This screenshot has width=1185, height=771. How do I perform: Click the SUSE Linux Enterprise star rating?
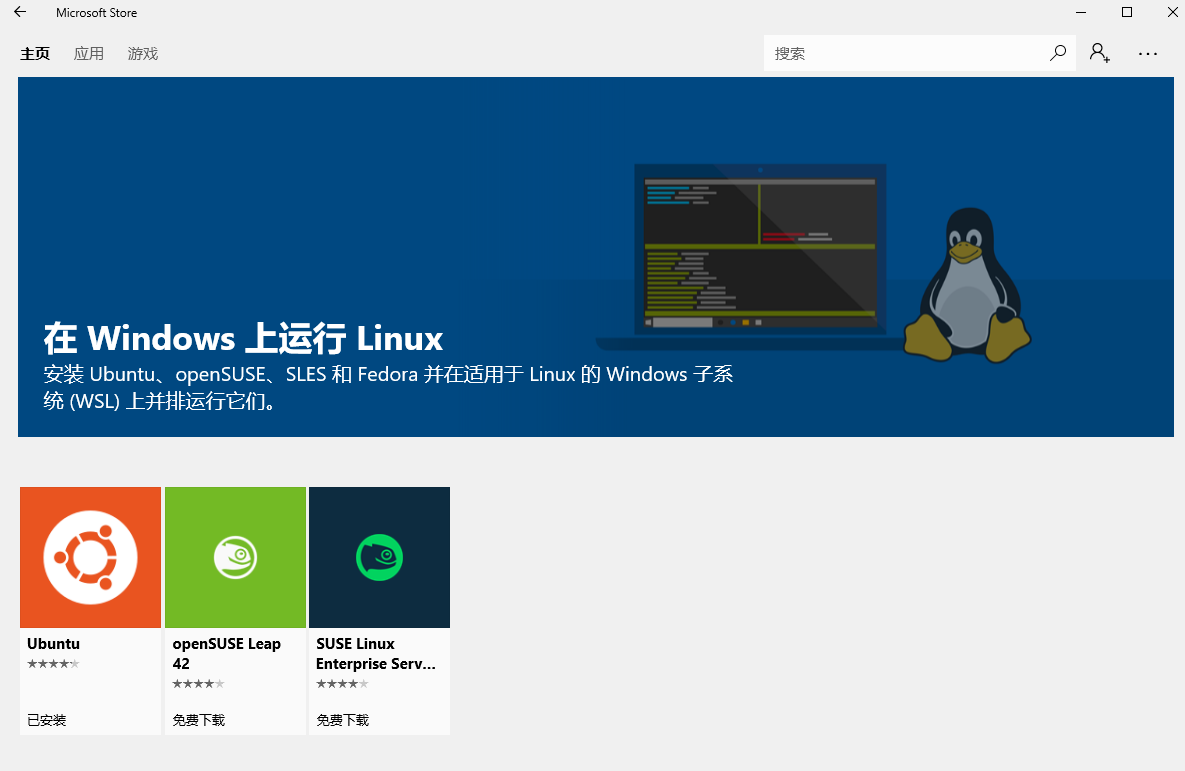tap(342, 683)
